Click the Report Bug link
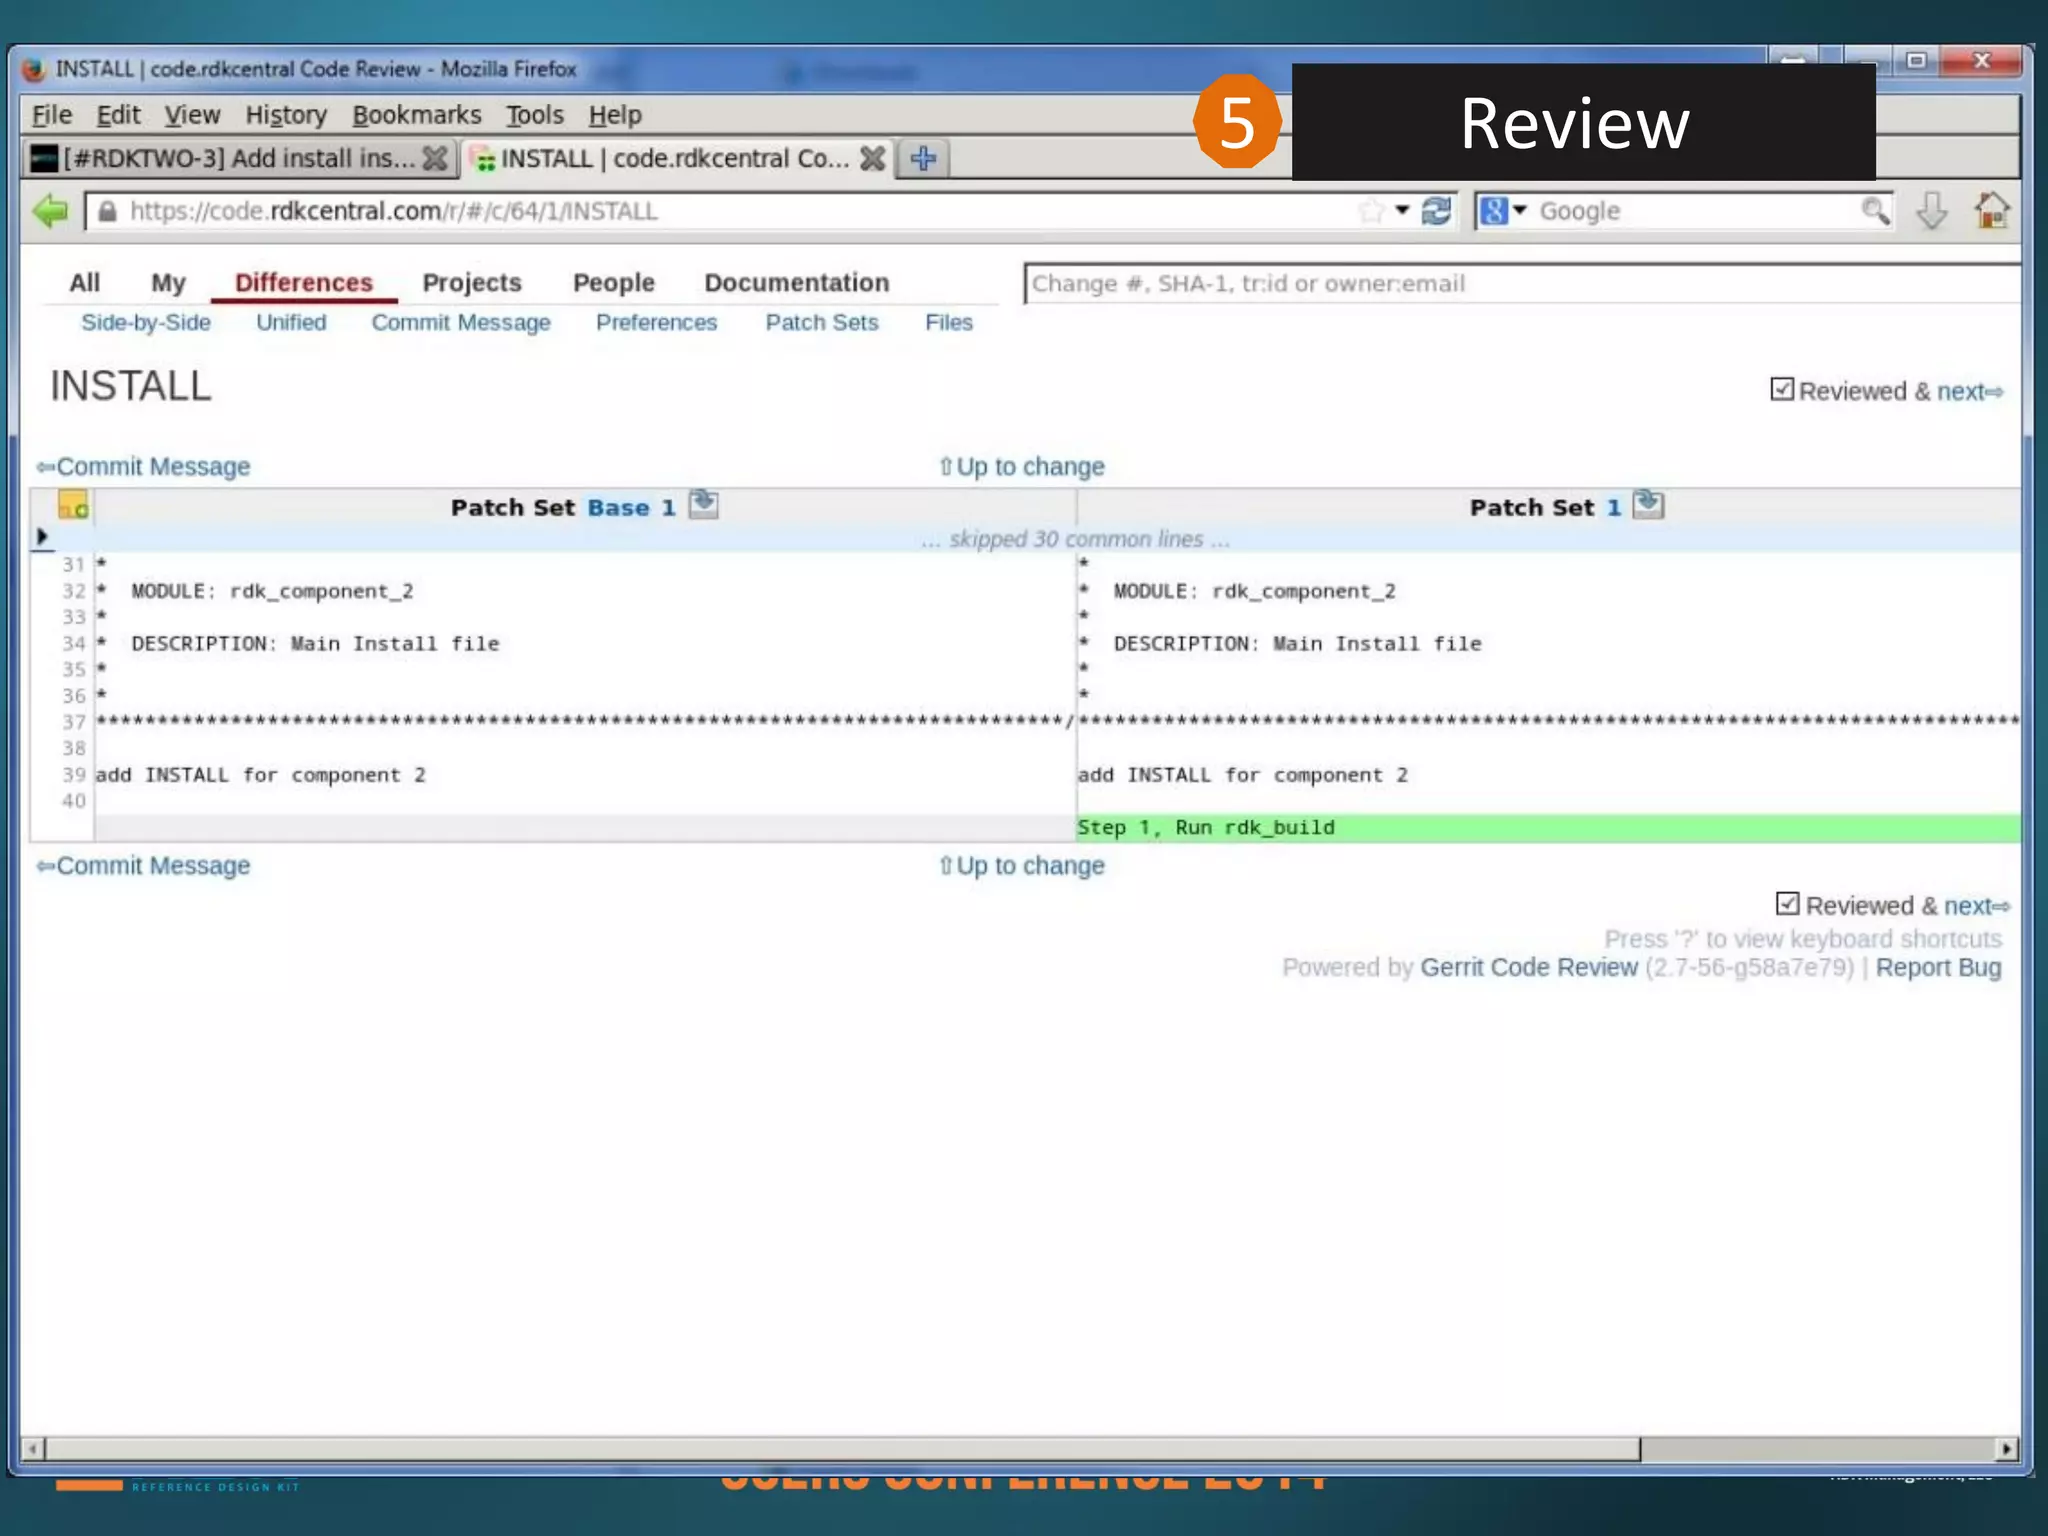2048x1536 pixels. point(1938,967)
